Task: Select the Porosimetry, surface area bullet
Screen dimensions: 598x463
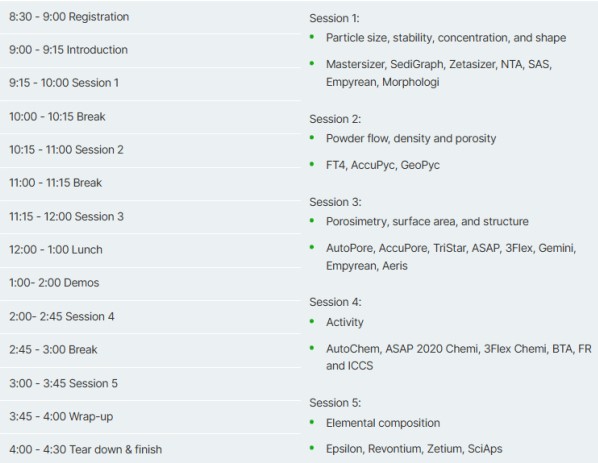Action: click(427, 222)
